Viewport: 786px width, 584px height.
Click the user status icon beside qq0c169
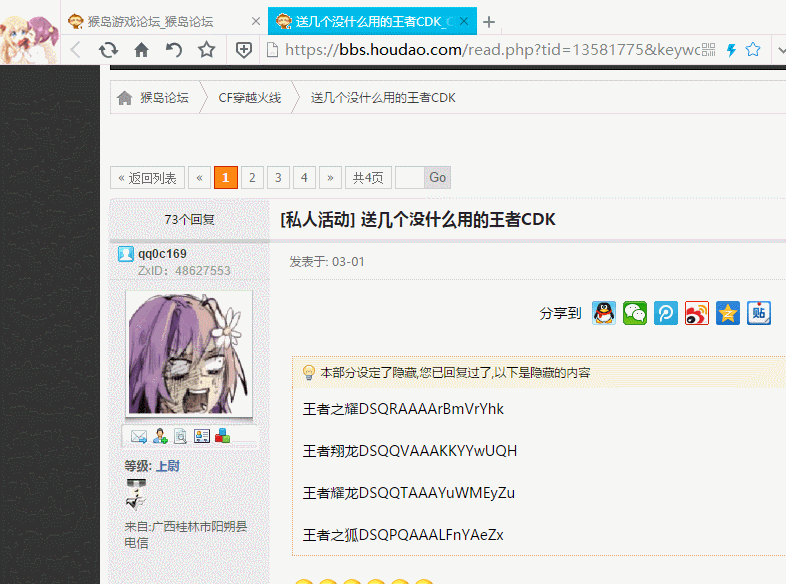pyautogui.click(x=126, y=254)
